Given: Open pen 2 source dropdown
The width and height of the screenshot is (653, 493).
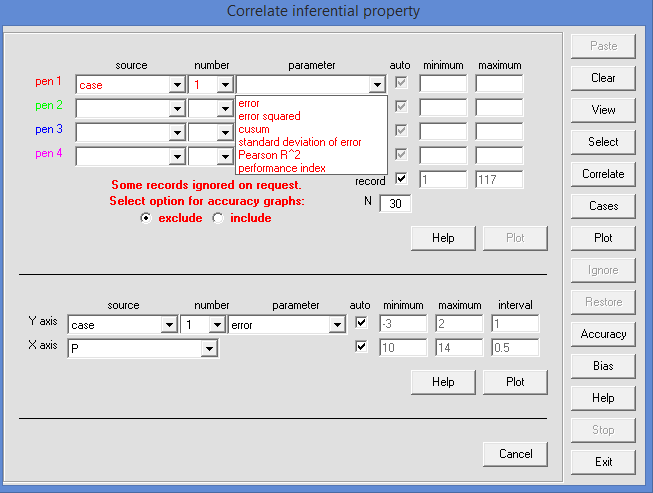Looking at the screenshot, I should point(176,108).
